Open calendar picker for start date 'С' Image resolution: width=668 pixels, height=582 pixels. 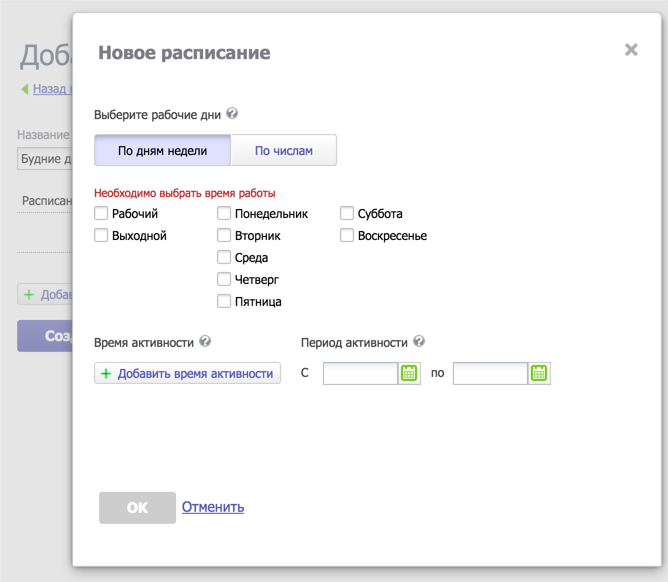coord(409,373)
